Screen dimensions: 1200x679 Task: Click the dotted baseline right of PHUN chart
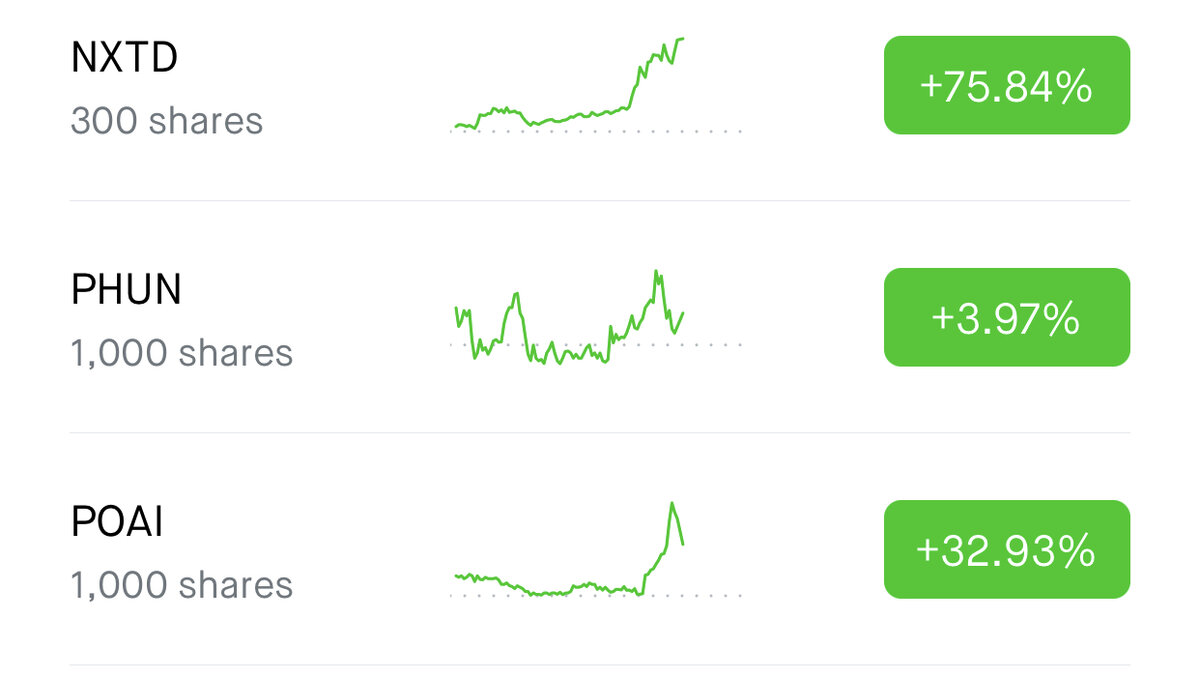714,344
